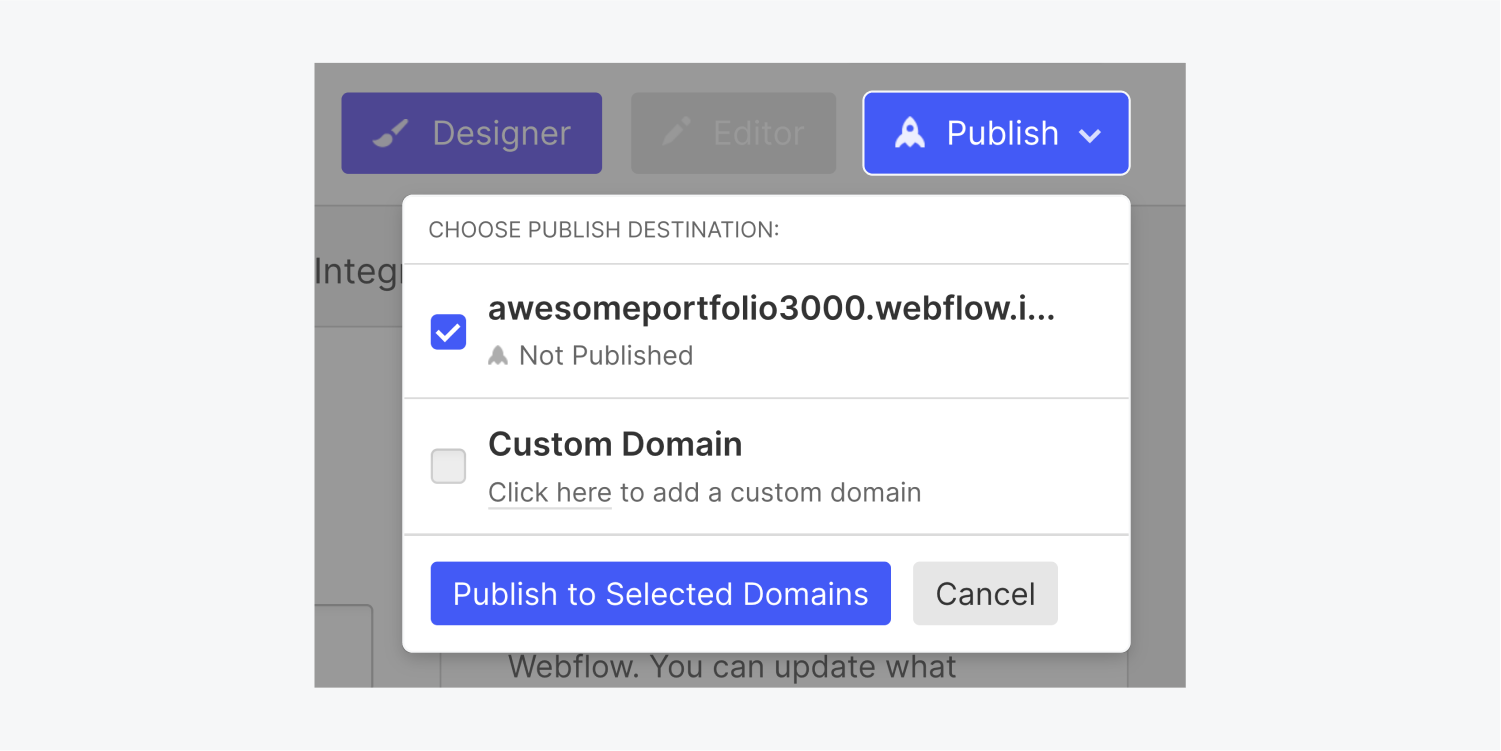
Task: Publish to Selected Domains
Action: coord(659,593)
